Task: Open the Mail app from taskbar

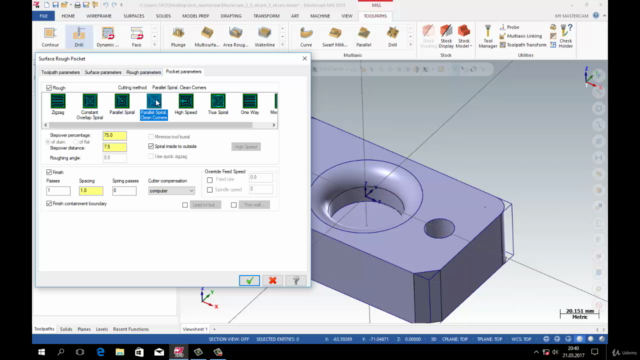Action: (x=159, y=352)
